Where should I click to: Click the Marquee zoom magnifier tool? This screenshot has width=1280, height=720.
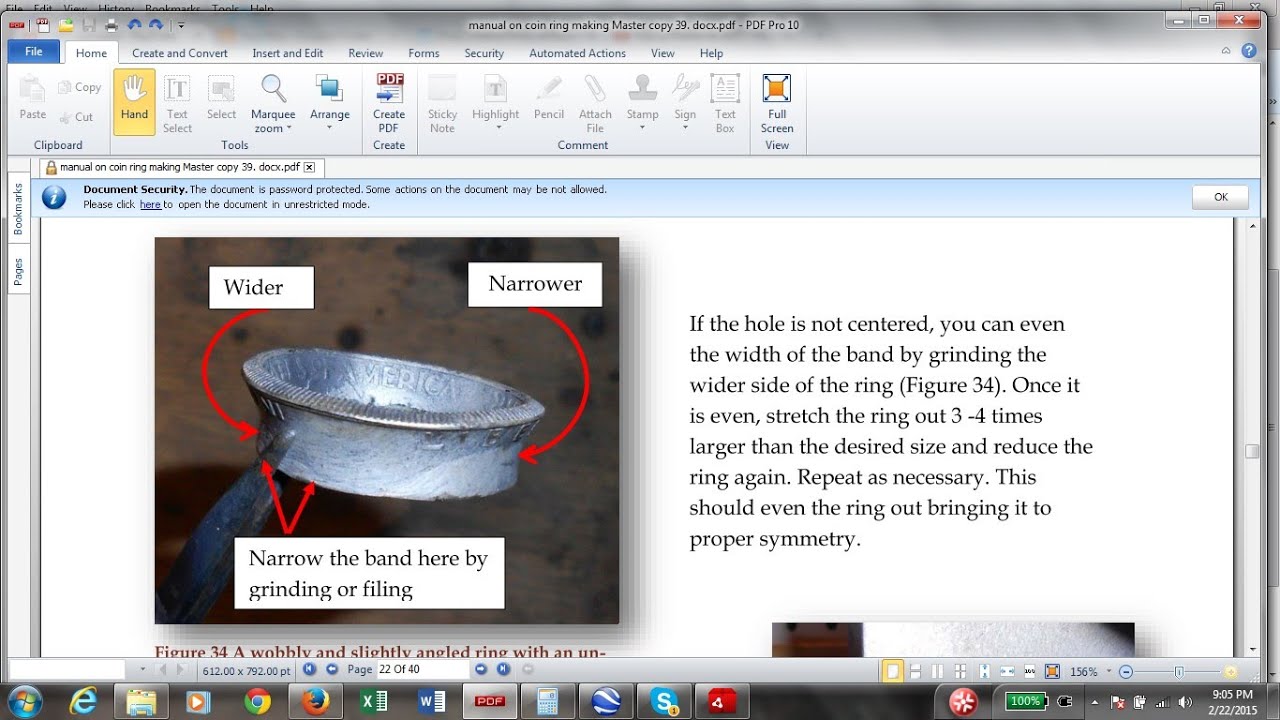click(273, 89)
